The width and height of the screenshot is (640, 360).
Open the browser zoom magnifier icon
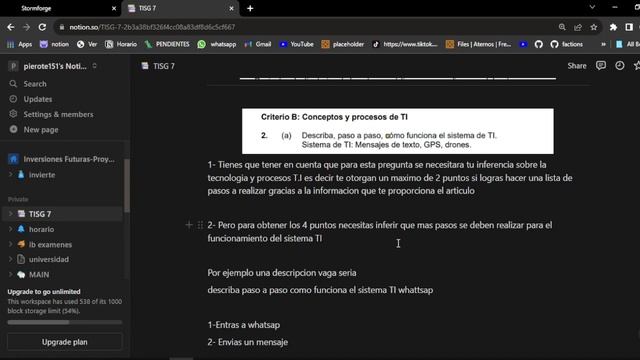(562, 27)
